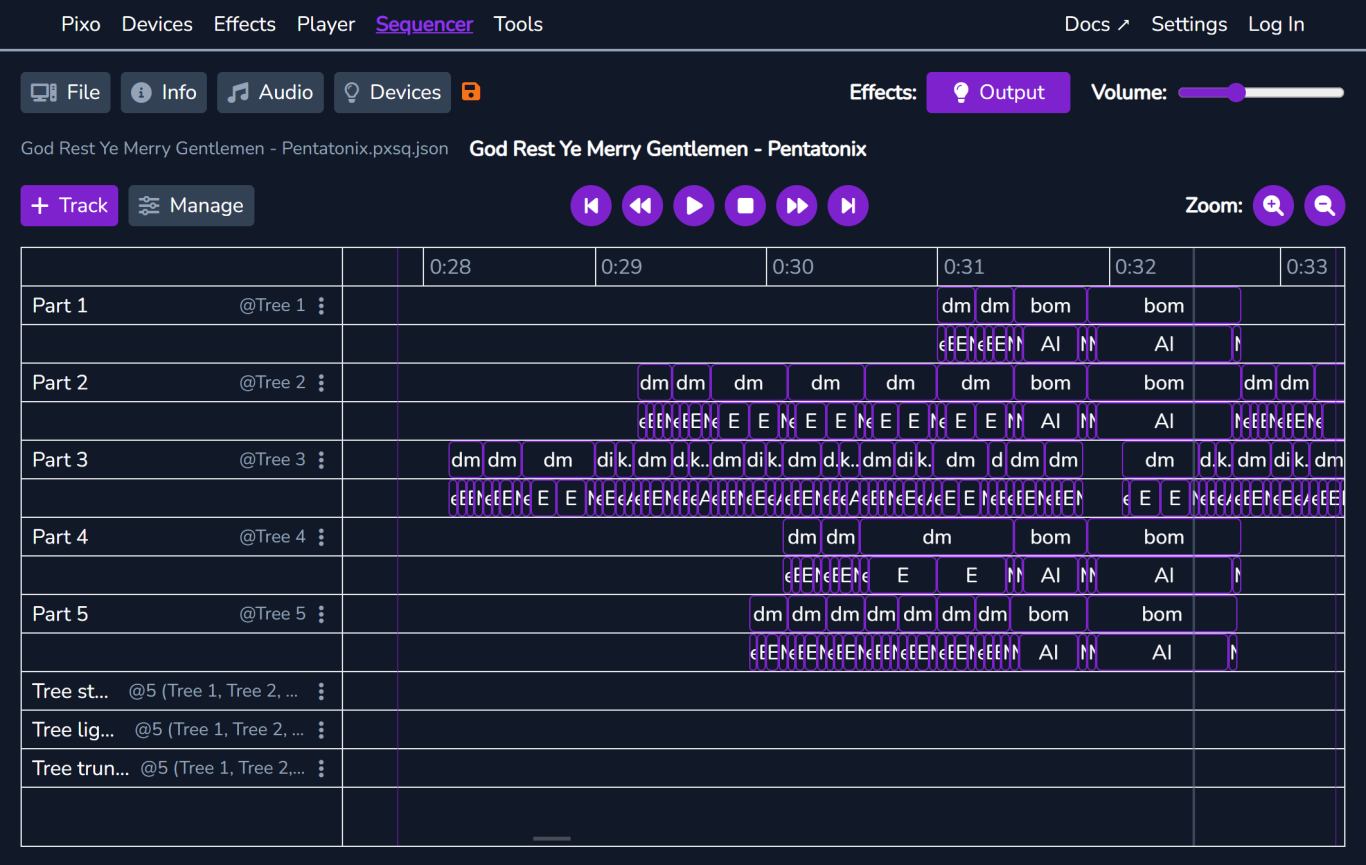Viewport: 1366px width, 865px height.
Task: Toggle the Output effects button
Action: [997, 91]
